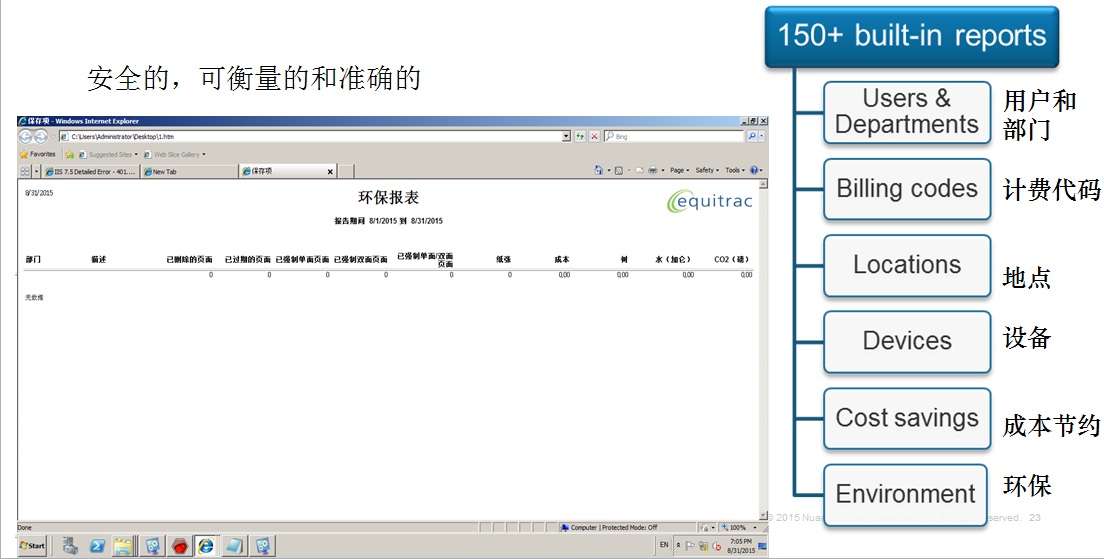Click the page scrollbar up arrow
The image size is (1104, 559).
point(763,184)
